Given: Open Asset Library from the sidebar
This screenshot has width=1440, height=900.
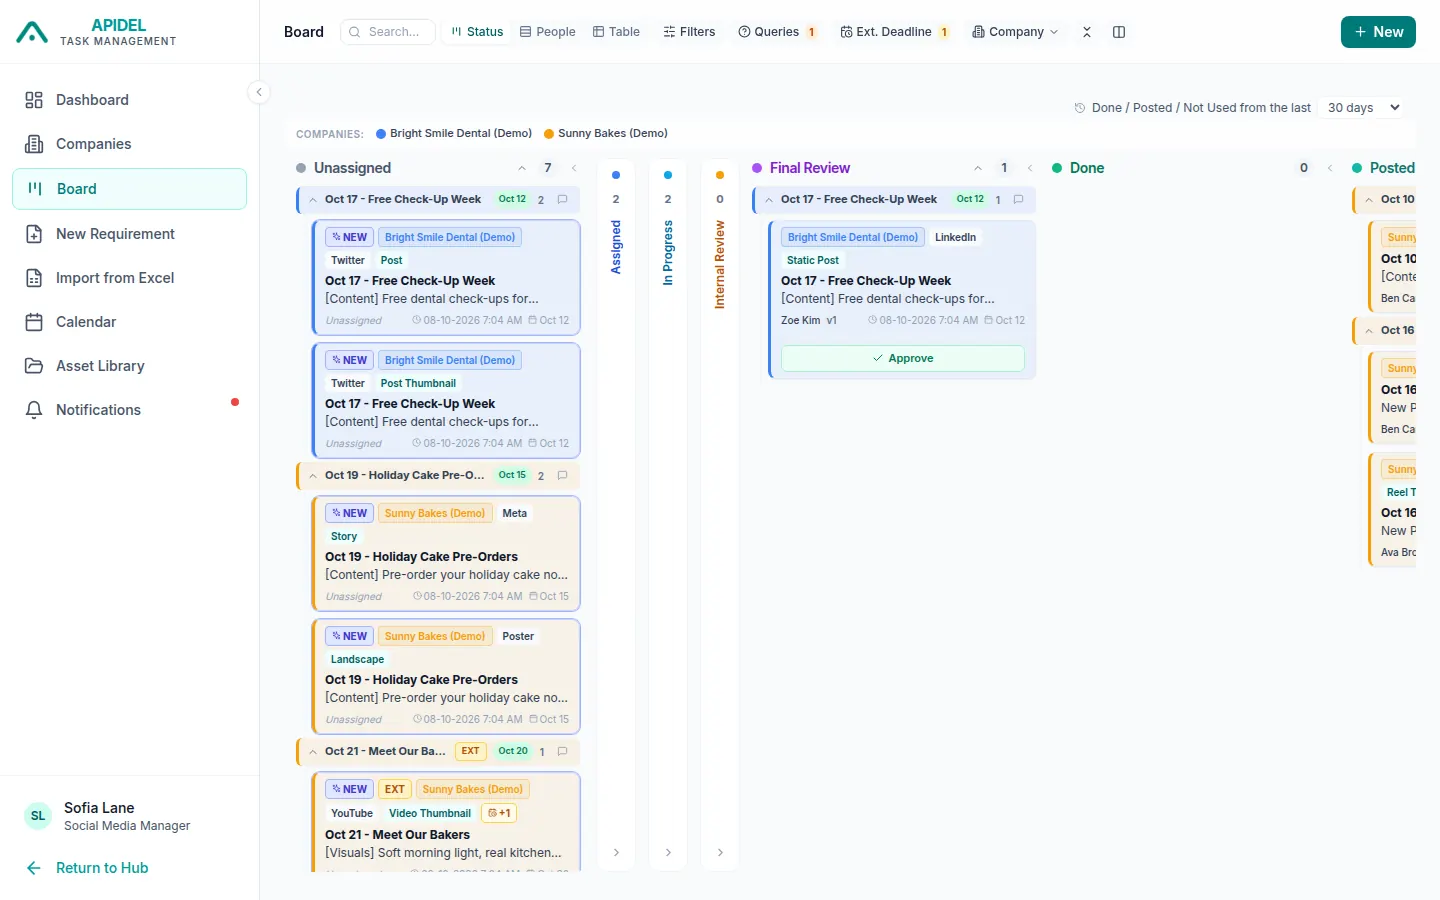Looking at the screenshot, I should 129,366.
